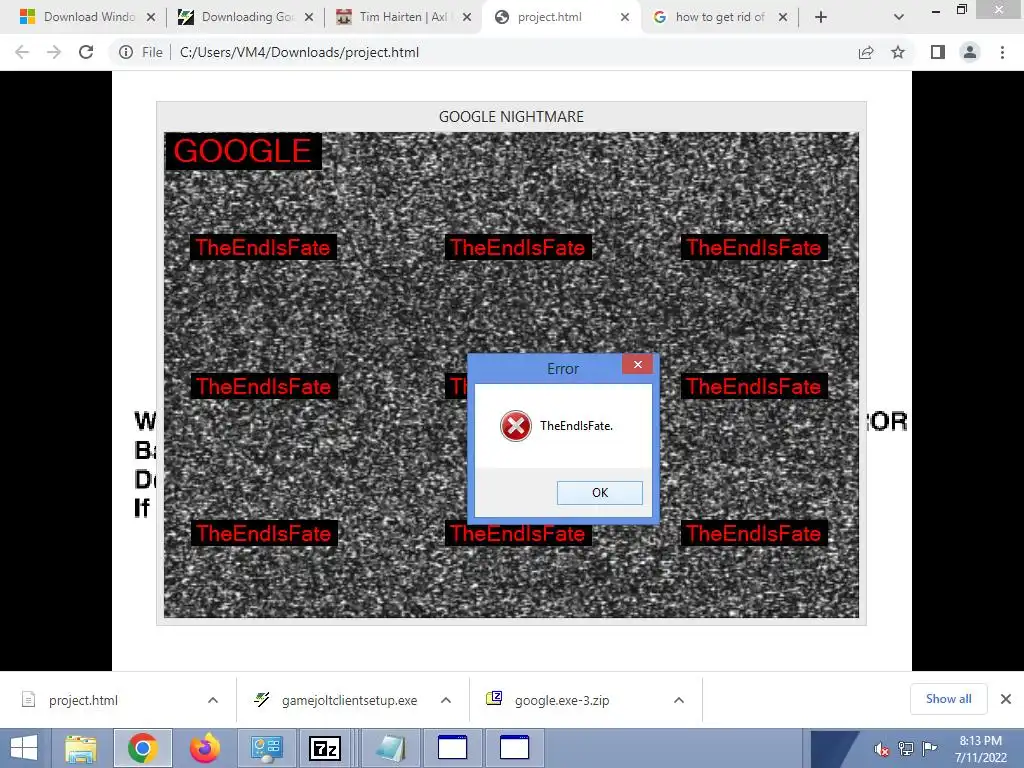Close the downloads shelf
The image size is (1024, 768).
[x=1006, y=699]
